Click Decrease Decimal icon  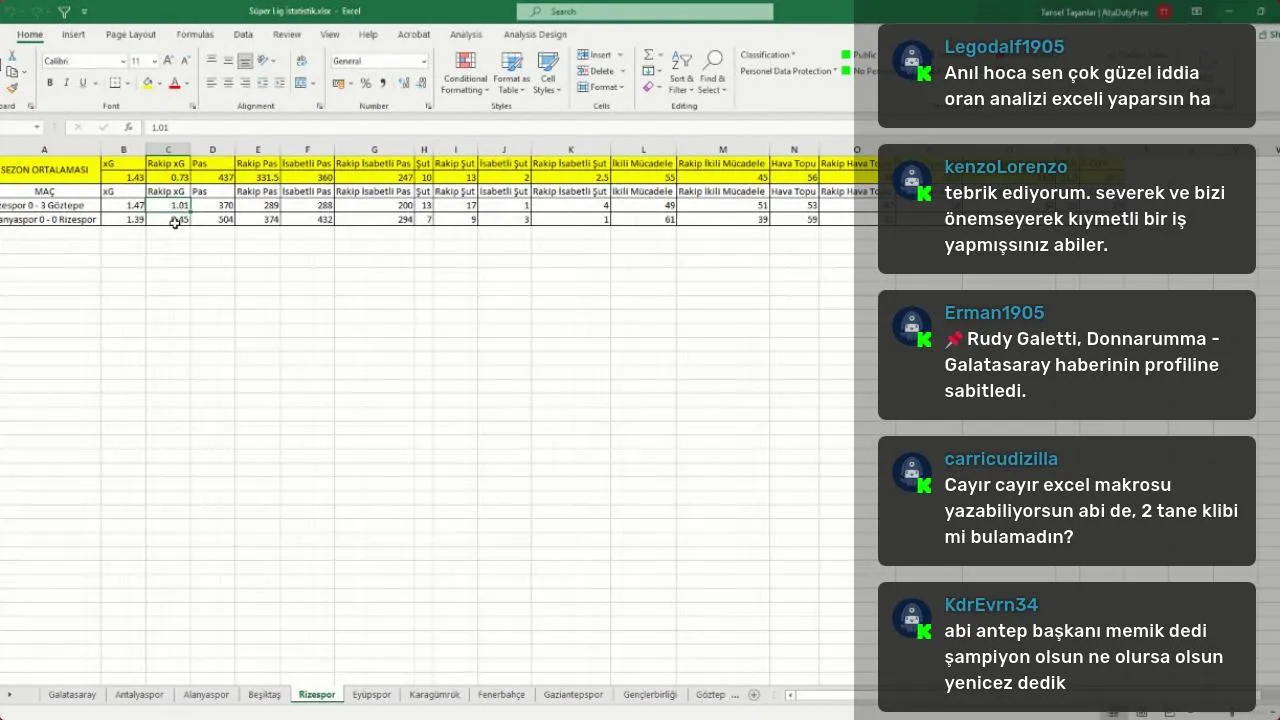tap(420, 83)
